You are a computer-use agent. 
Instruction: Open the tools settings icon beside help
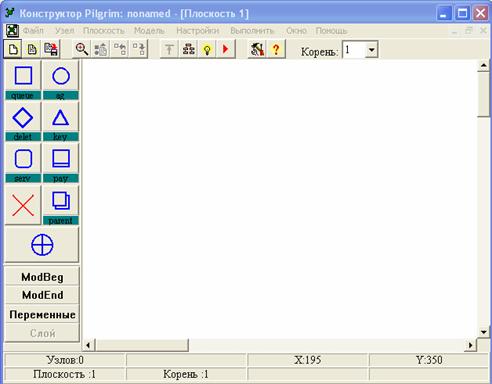257,49
